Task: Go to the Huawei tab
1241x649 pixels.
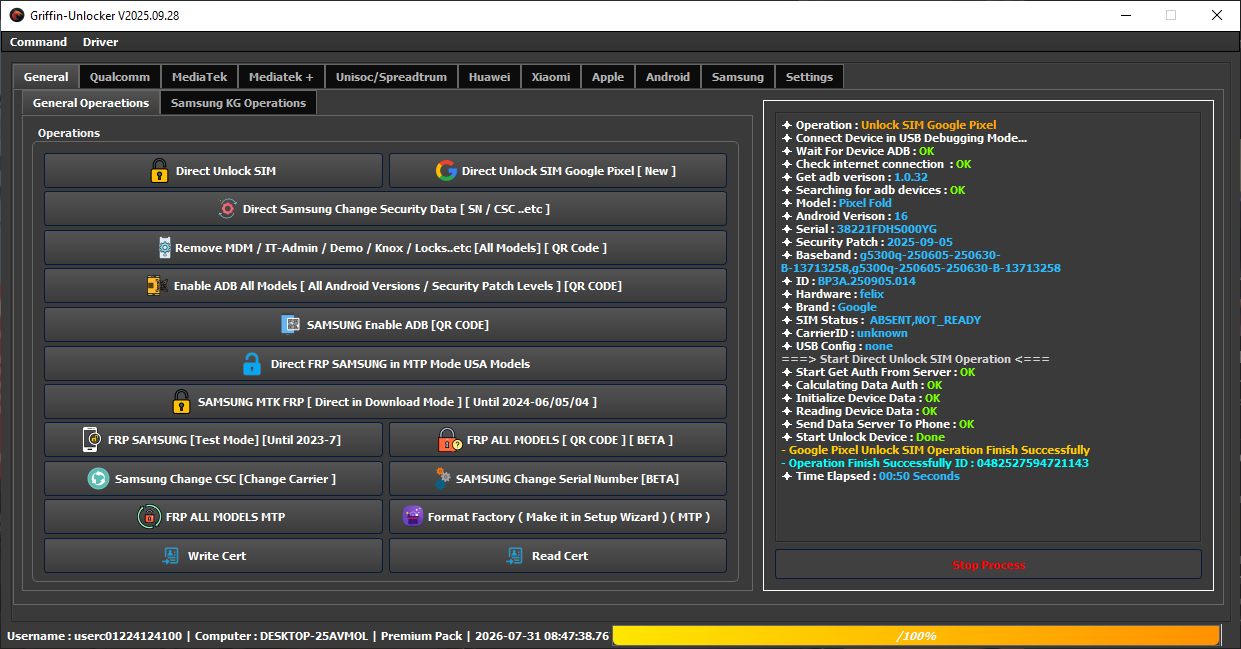Action: pyautogui.click(x=489, y=77)
